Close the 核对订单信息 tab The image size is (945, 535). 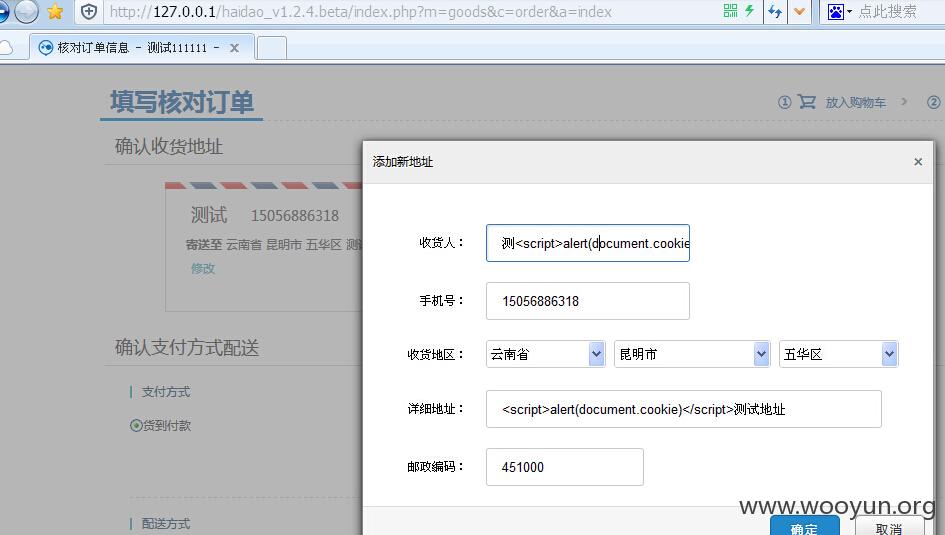(x=234, y=48)
